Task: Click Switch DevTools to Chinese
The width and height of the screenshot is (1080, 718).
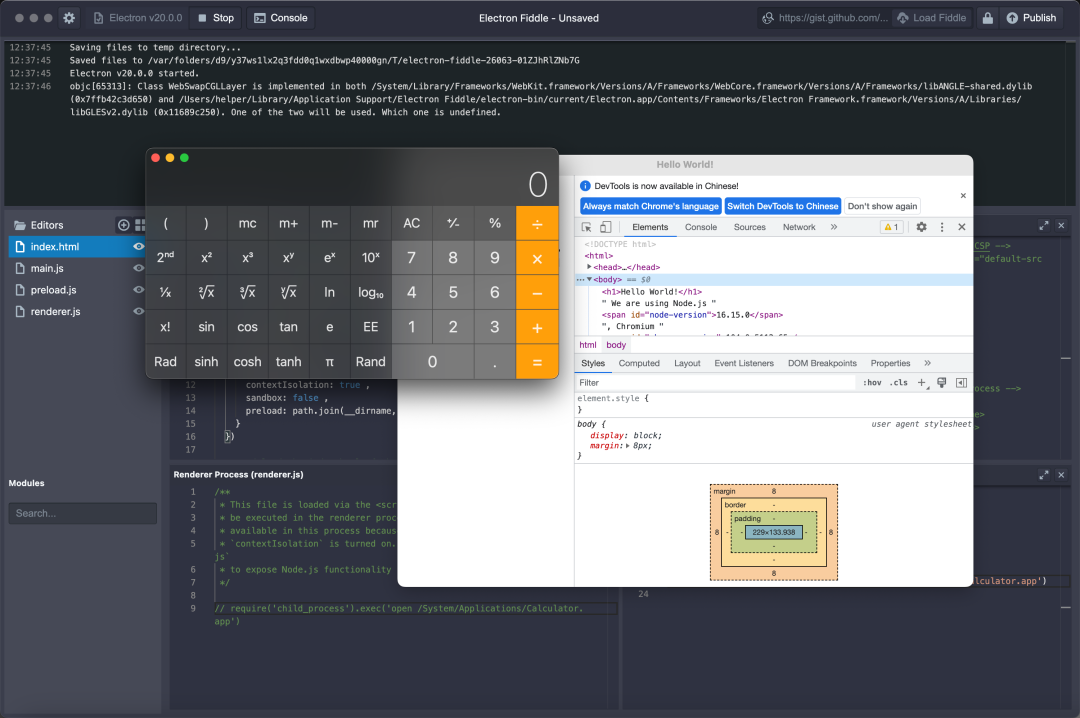Action: coord(782,206)
